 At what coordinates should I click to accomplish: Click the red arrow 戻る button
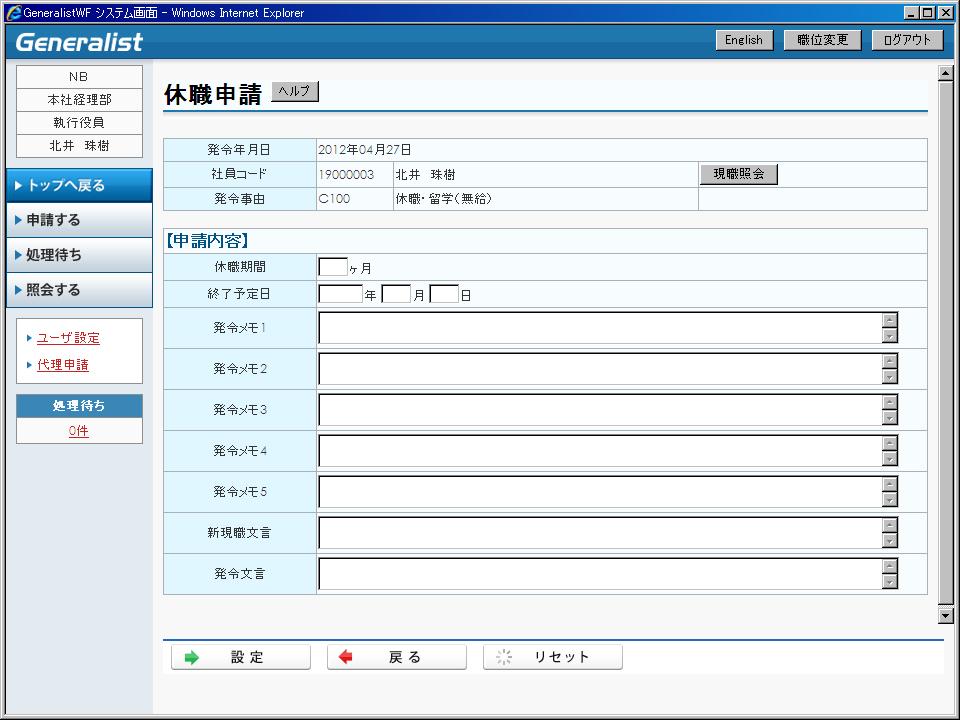[396, 657]
